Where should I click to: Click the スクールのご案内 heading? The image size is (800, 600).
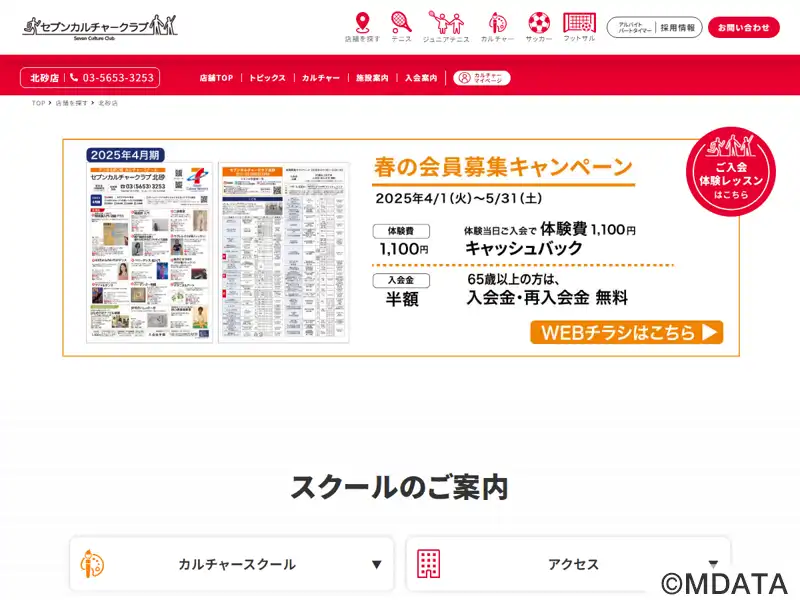click(x=399, y=487)
